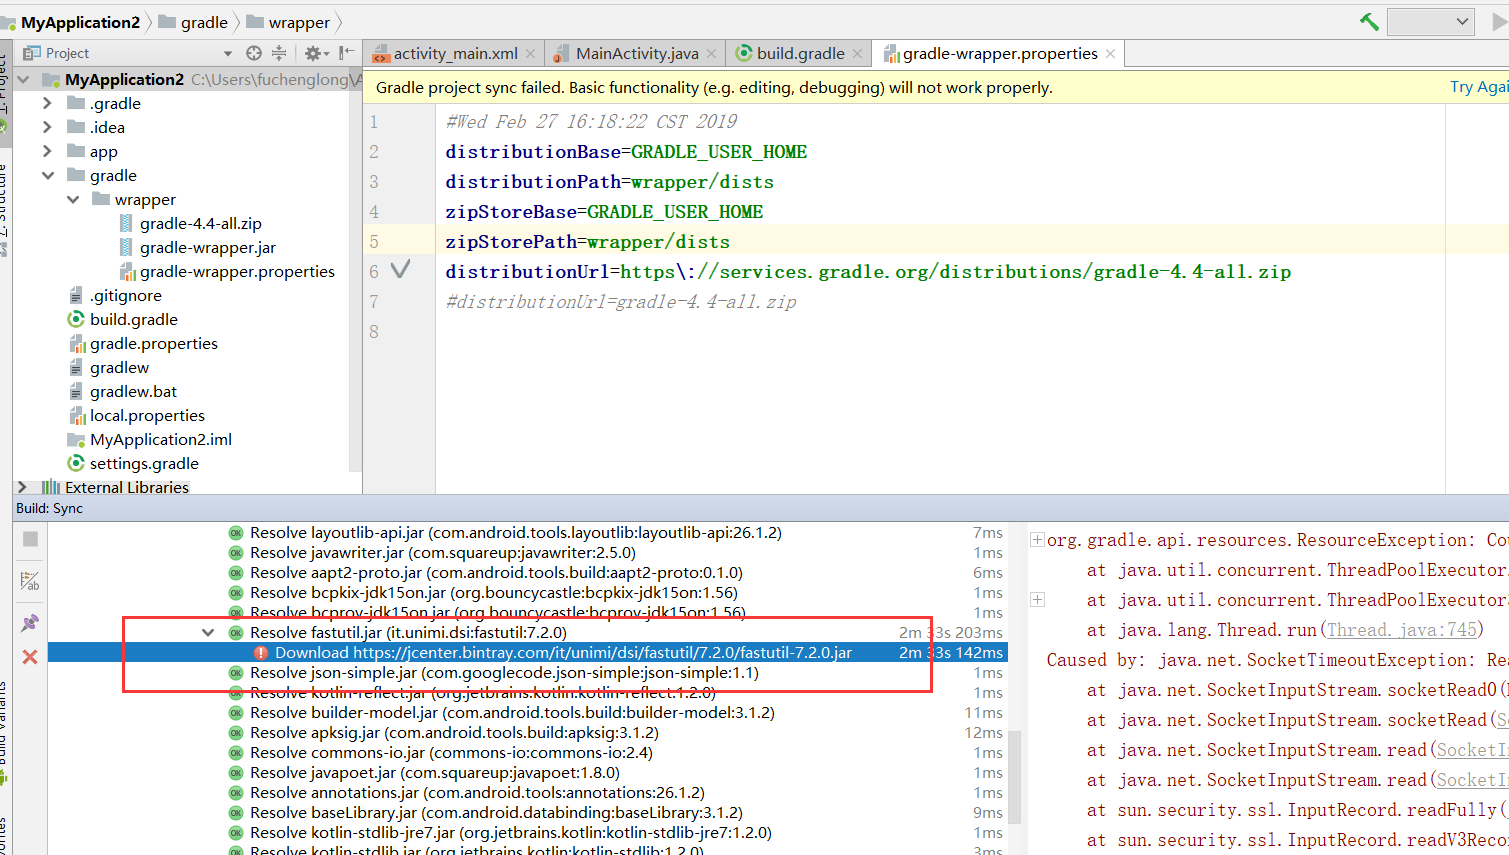Open the Project view selector dropdown
1509x855 pixels.
tap(227, 53)
